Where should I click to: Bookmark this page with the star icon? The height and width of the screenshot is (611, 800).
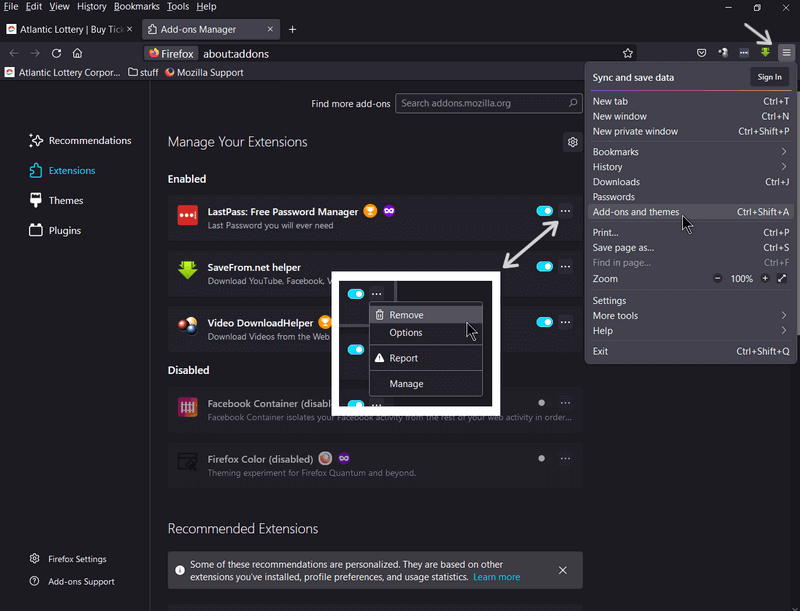coord(628,53)
